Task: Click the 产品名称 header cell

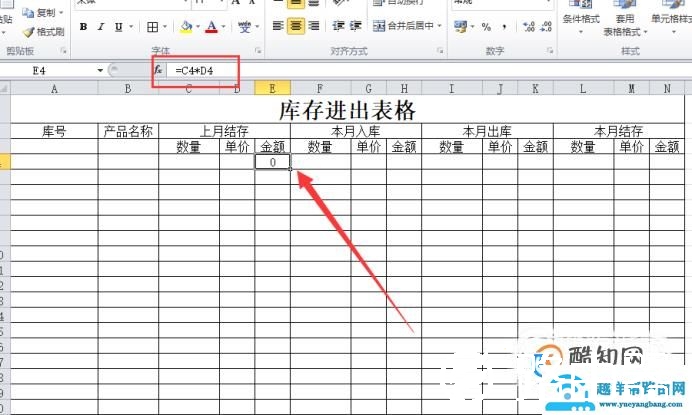Action: point(128,131)
